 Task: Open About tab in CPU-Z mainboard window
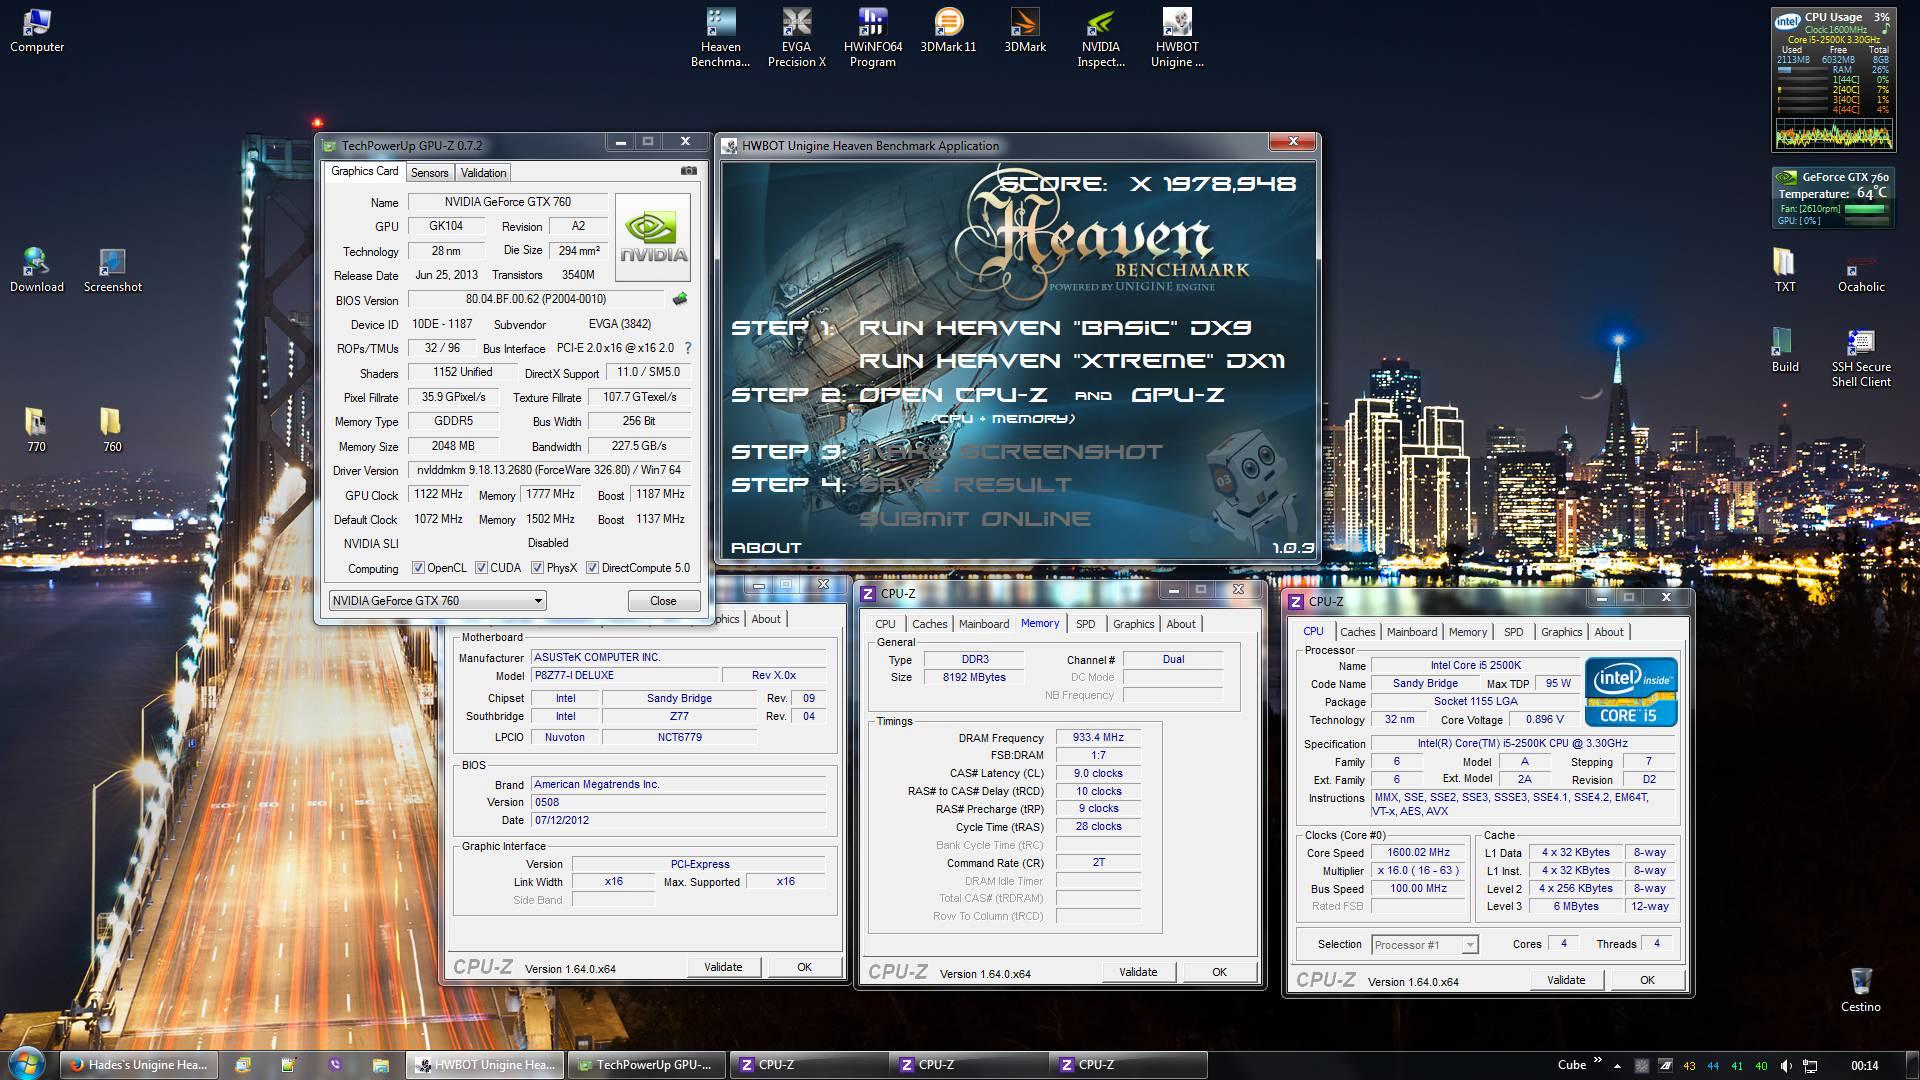(x=766, y=619)
